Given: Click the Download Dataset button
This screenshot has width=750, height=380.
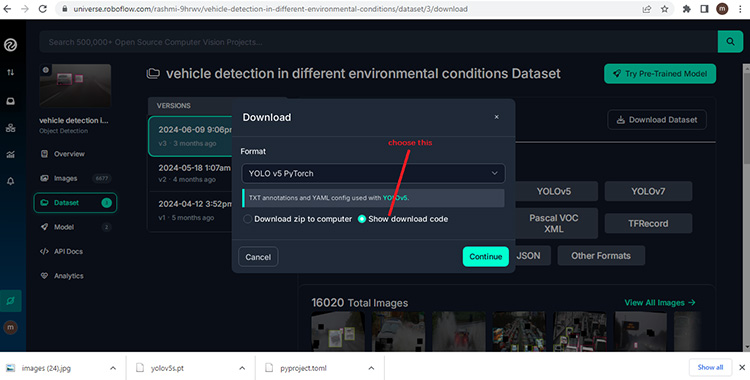Looking at the screenshot, I should pos(657,120).
